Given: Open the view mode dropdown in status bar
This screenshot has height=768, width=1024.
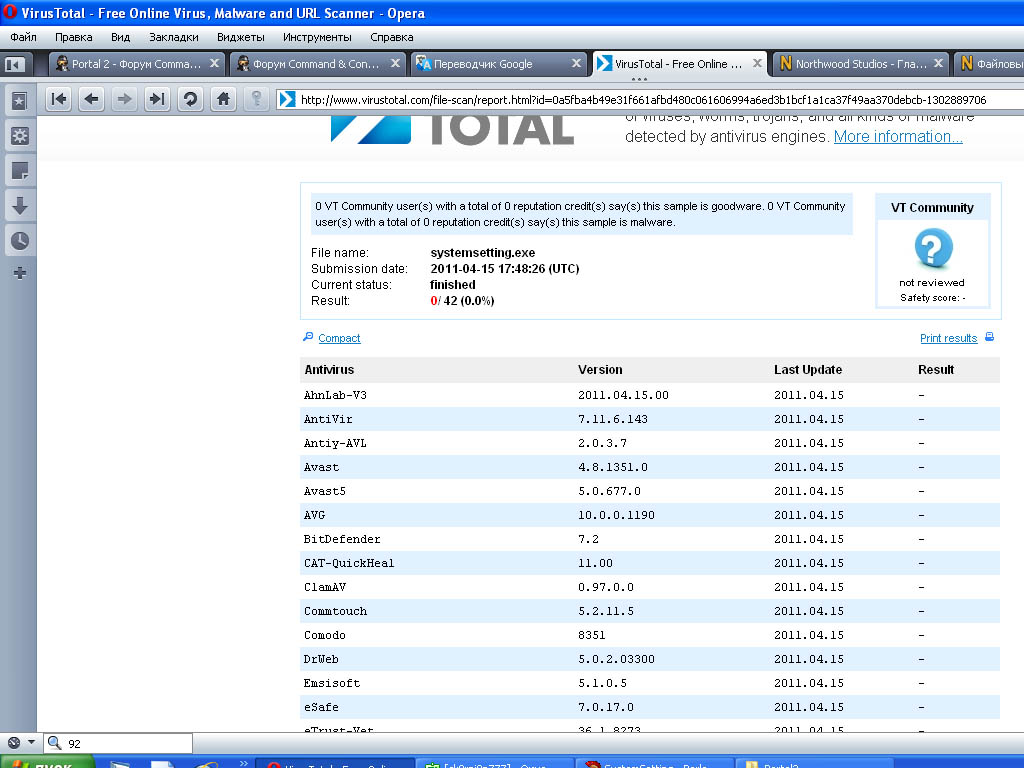Looking at the screenshot, I should (31, 743).
